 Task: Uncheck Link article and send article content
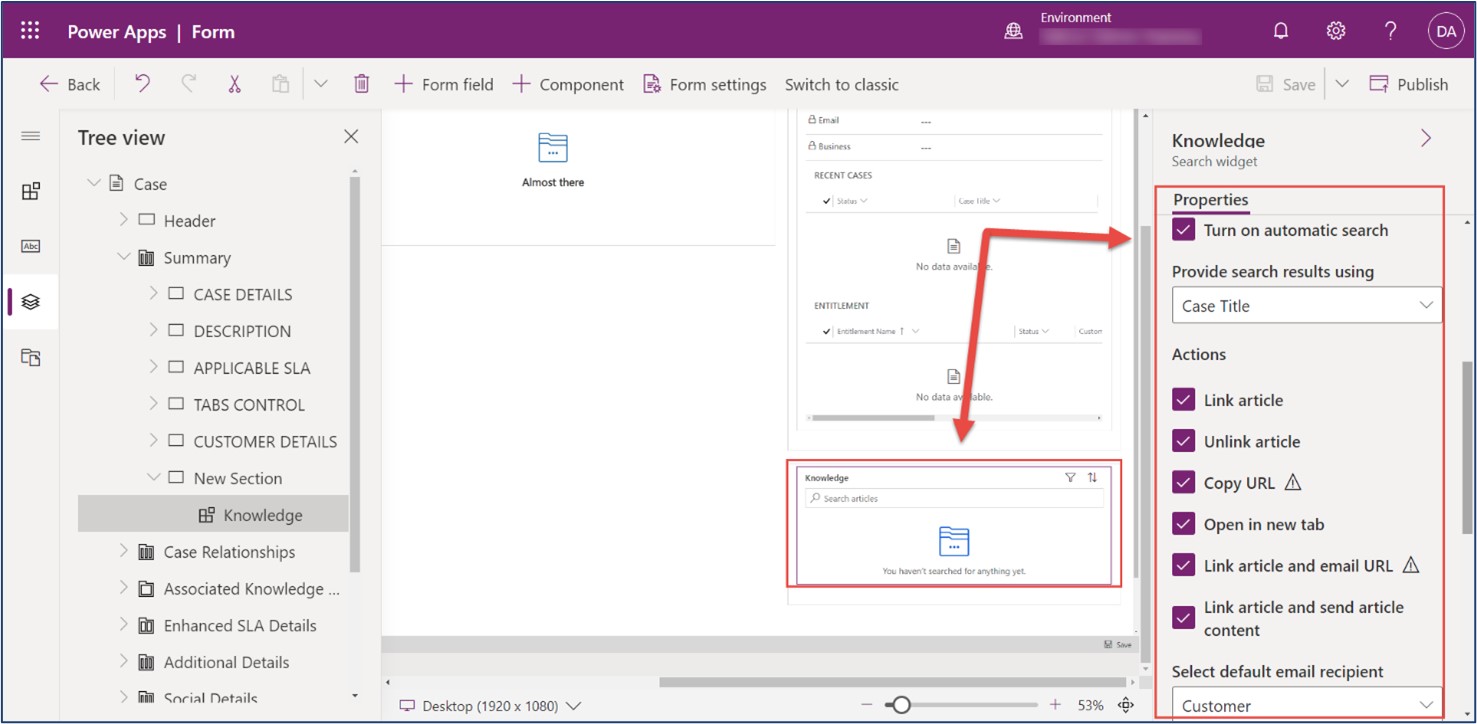click(1184, 618)
